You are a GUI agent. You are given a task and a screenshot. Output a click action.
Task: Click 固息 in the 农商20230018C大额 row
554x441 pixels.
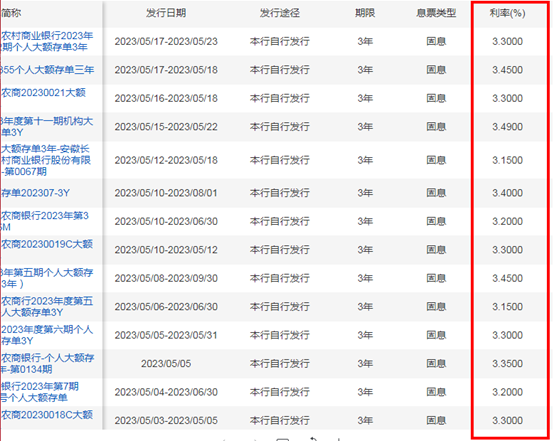click(436, 421)
